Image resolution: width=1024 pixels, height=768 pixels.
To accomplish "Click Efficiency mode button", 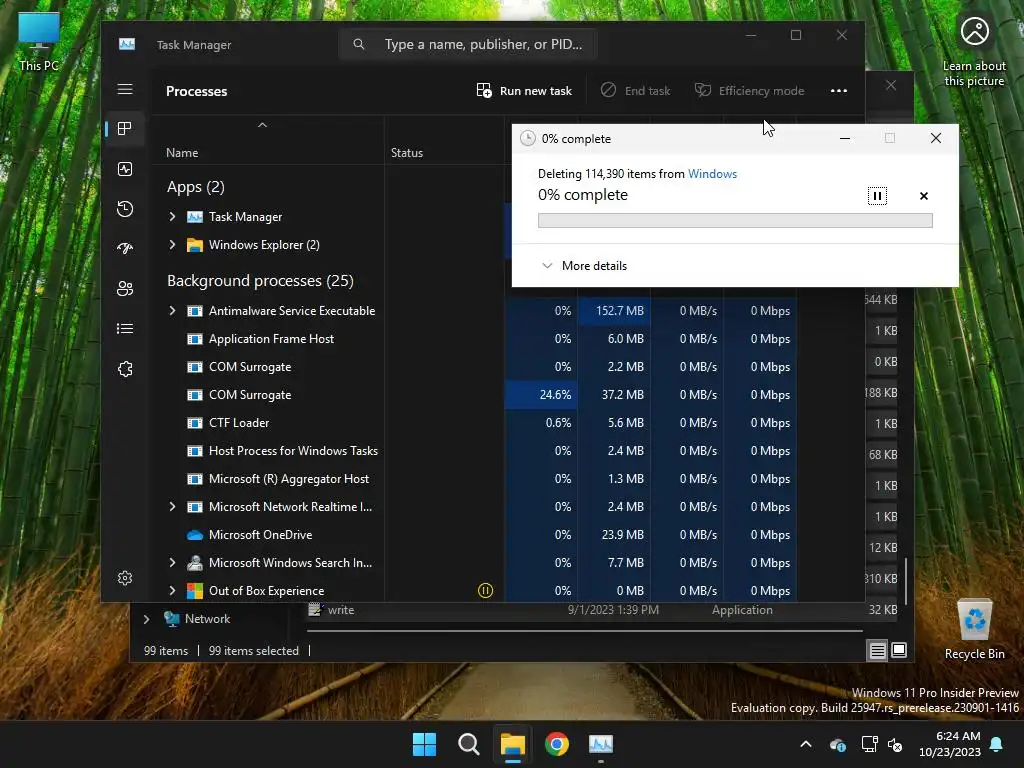I will 749,91.
